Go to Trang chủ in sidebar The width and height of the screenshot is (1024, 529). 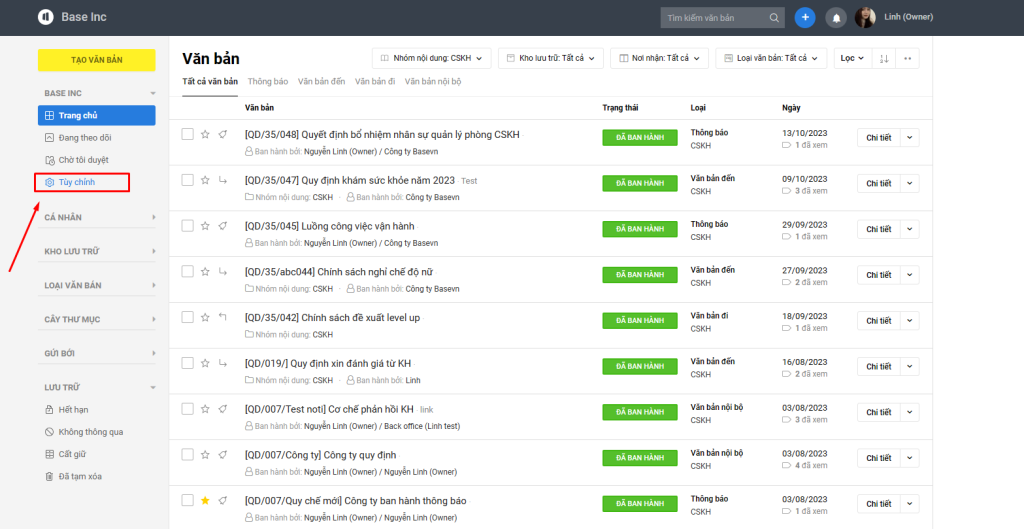[x=97, y=116]
